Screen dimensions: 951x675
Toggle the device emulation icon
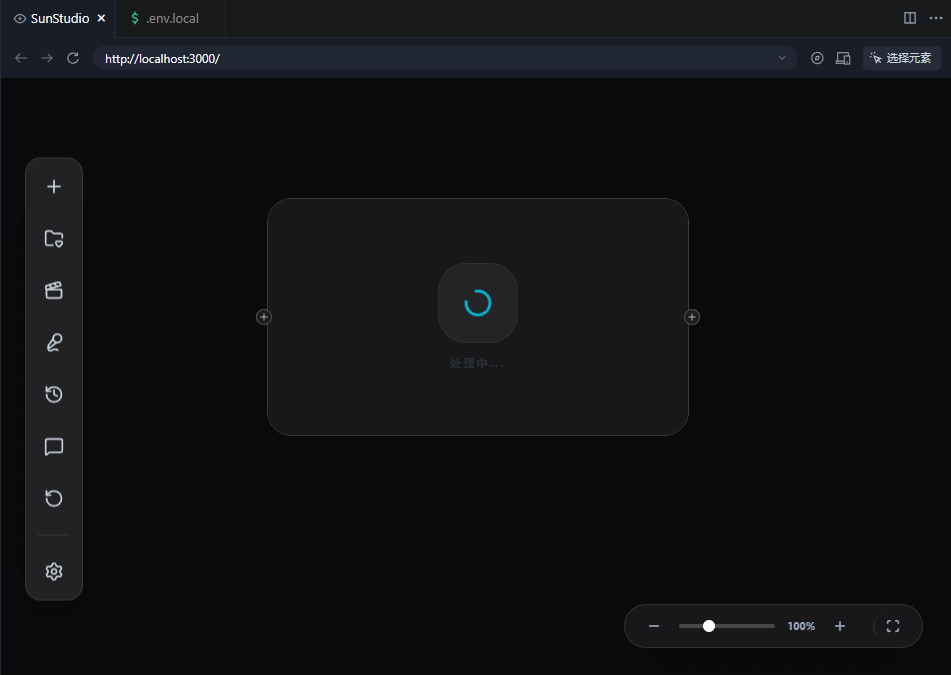coord(843,58)
